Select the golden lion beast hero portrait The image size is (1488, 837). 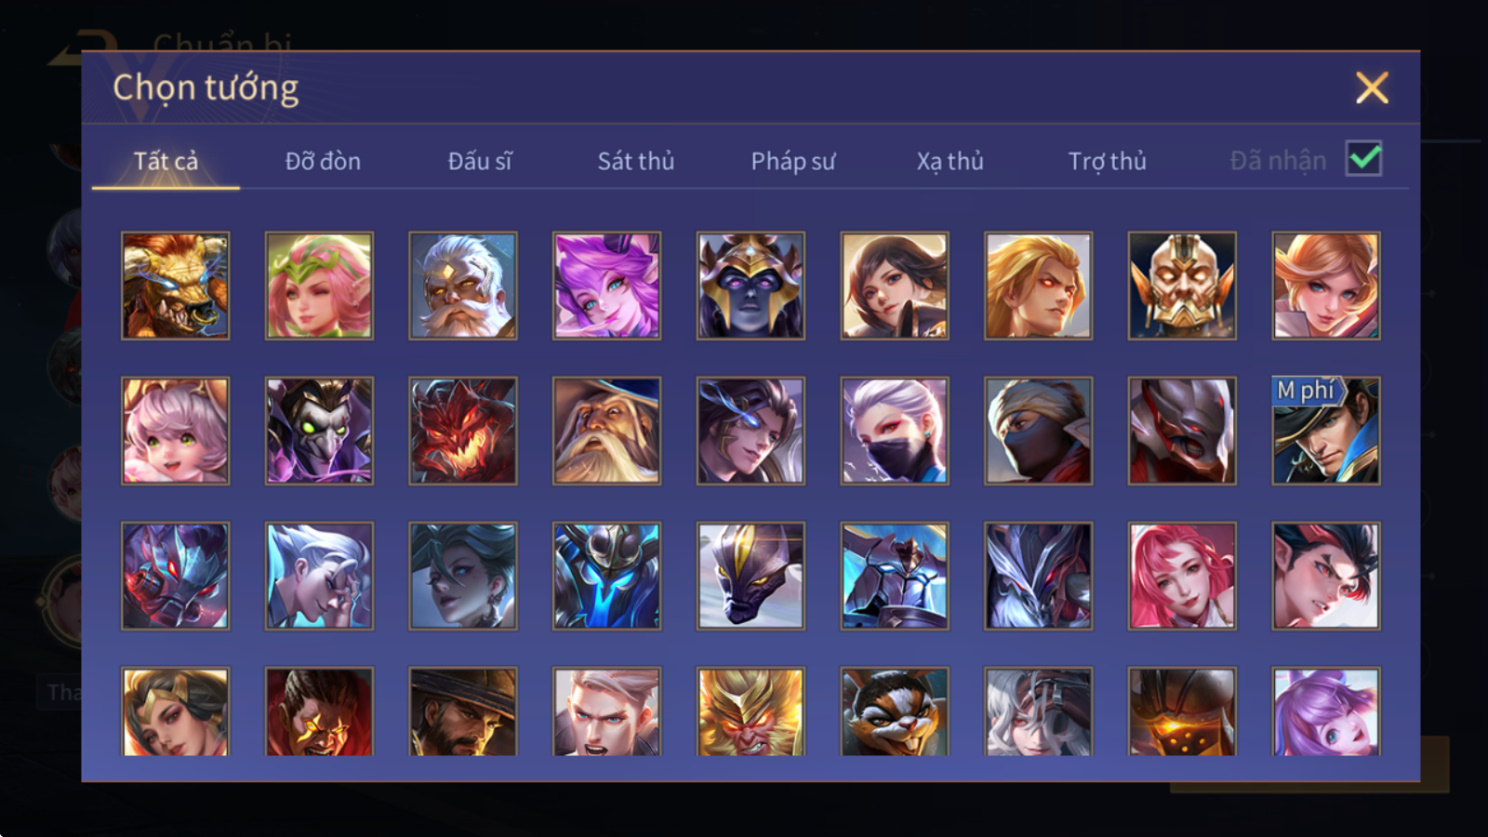point(175,286)
